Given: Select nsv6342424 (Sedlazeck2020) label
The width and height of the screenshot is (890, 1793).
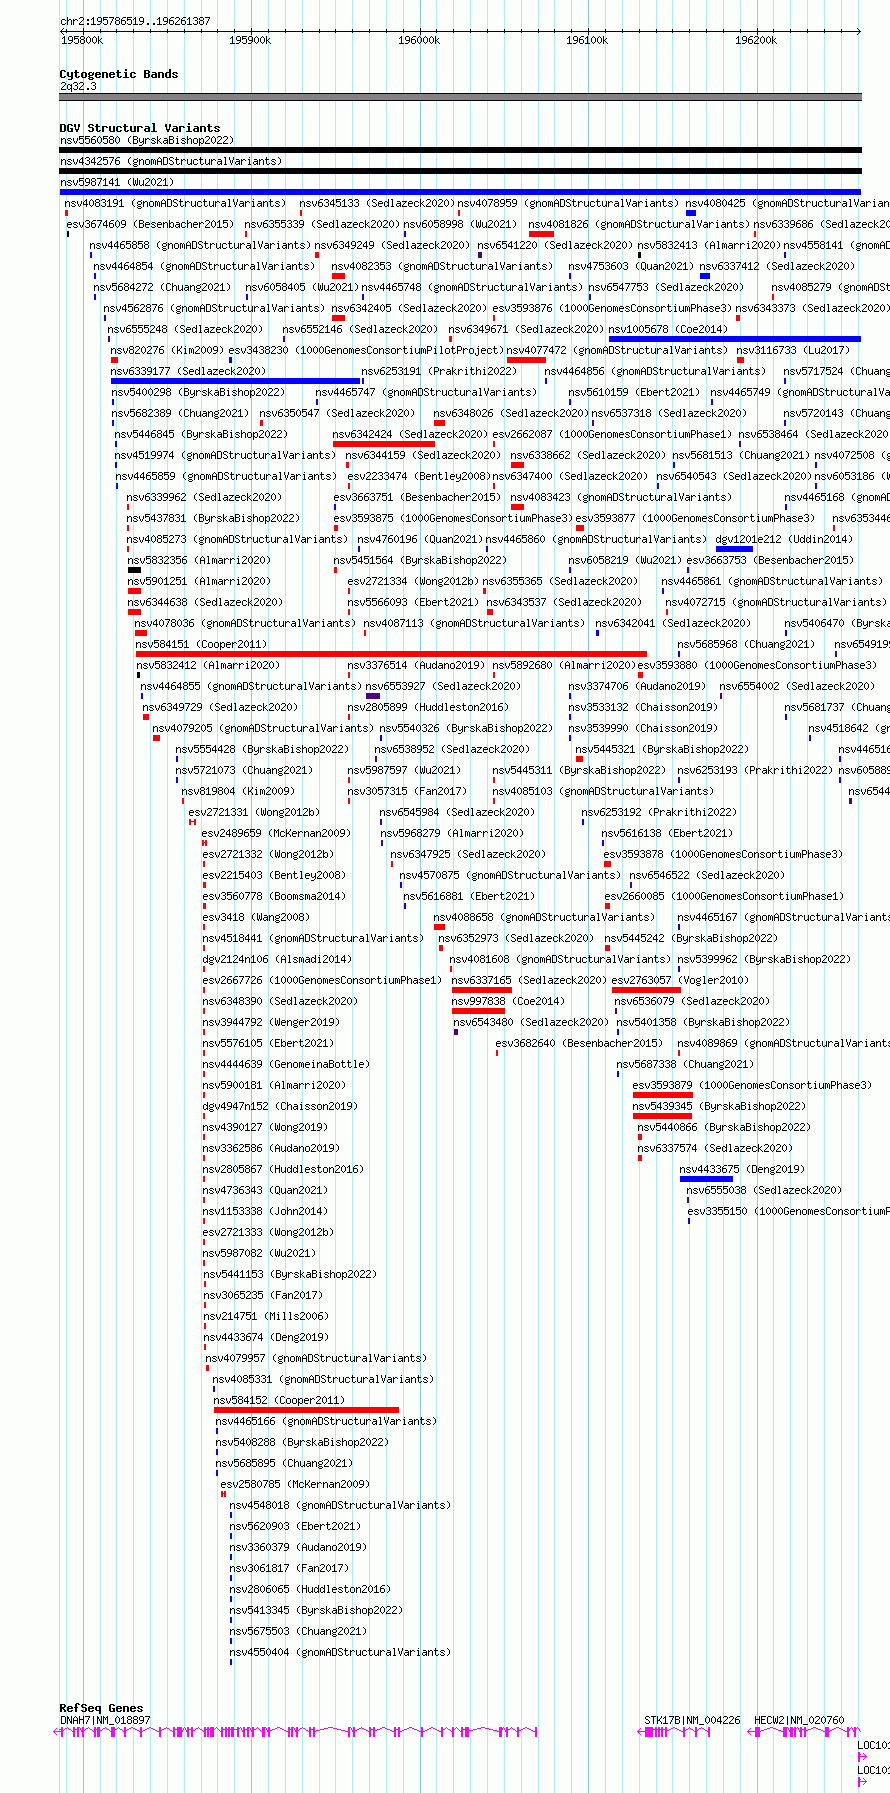Looking at the screenshot, I should pyautogui.click(x=411, y=434).
